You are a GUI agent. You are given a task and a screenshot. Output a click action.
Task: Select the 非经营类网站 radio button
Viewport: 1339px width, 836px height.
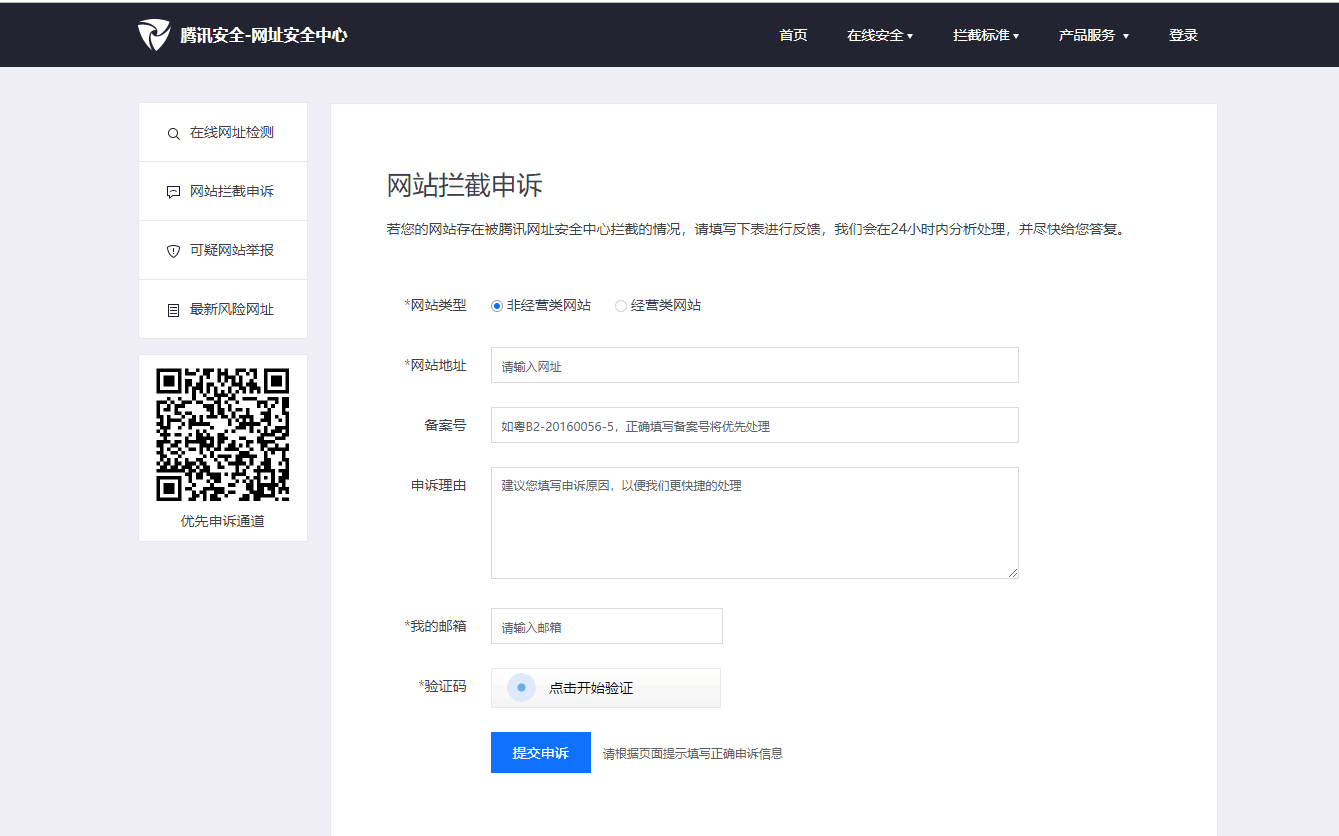(x=497, y=306)
